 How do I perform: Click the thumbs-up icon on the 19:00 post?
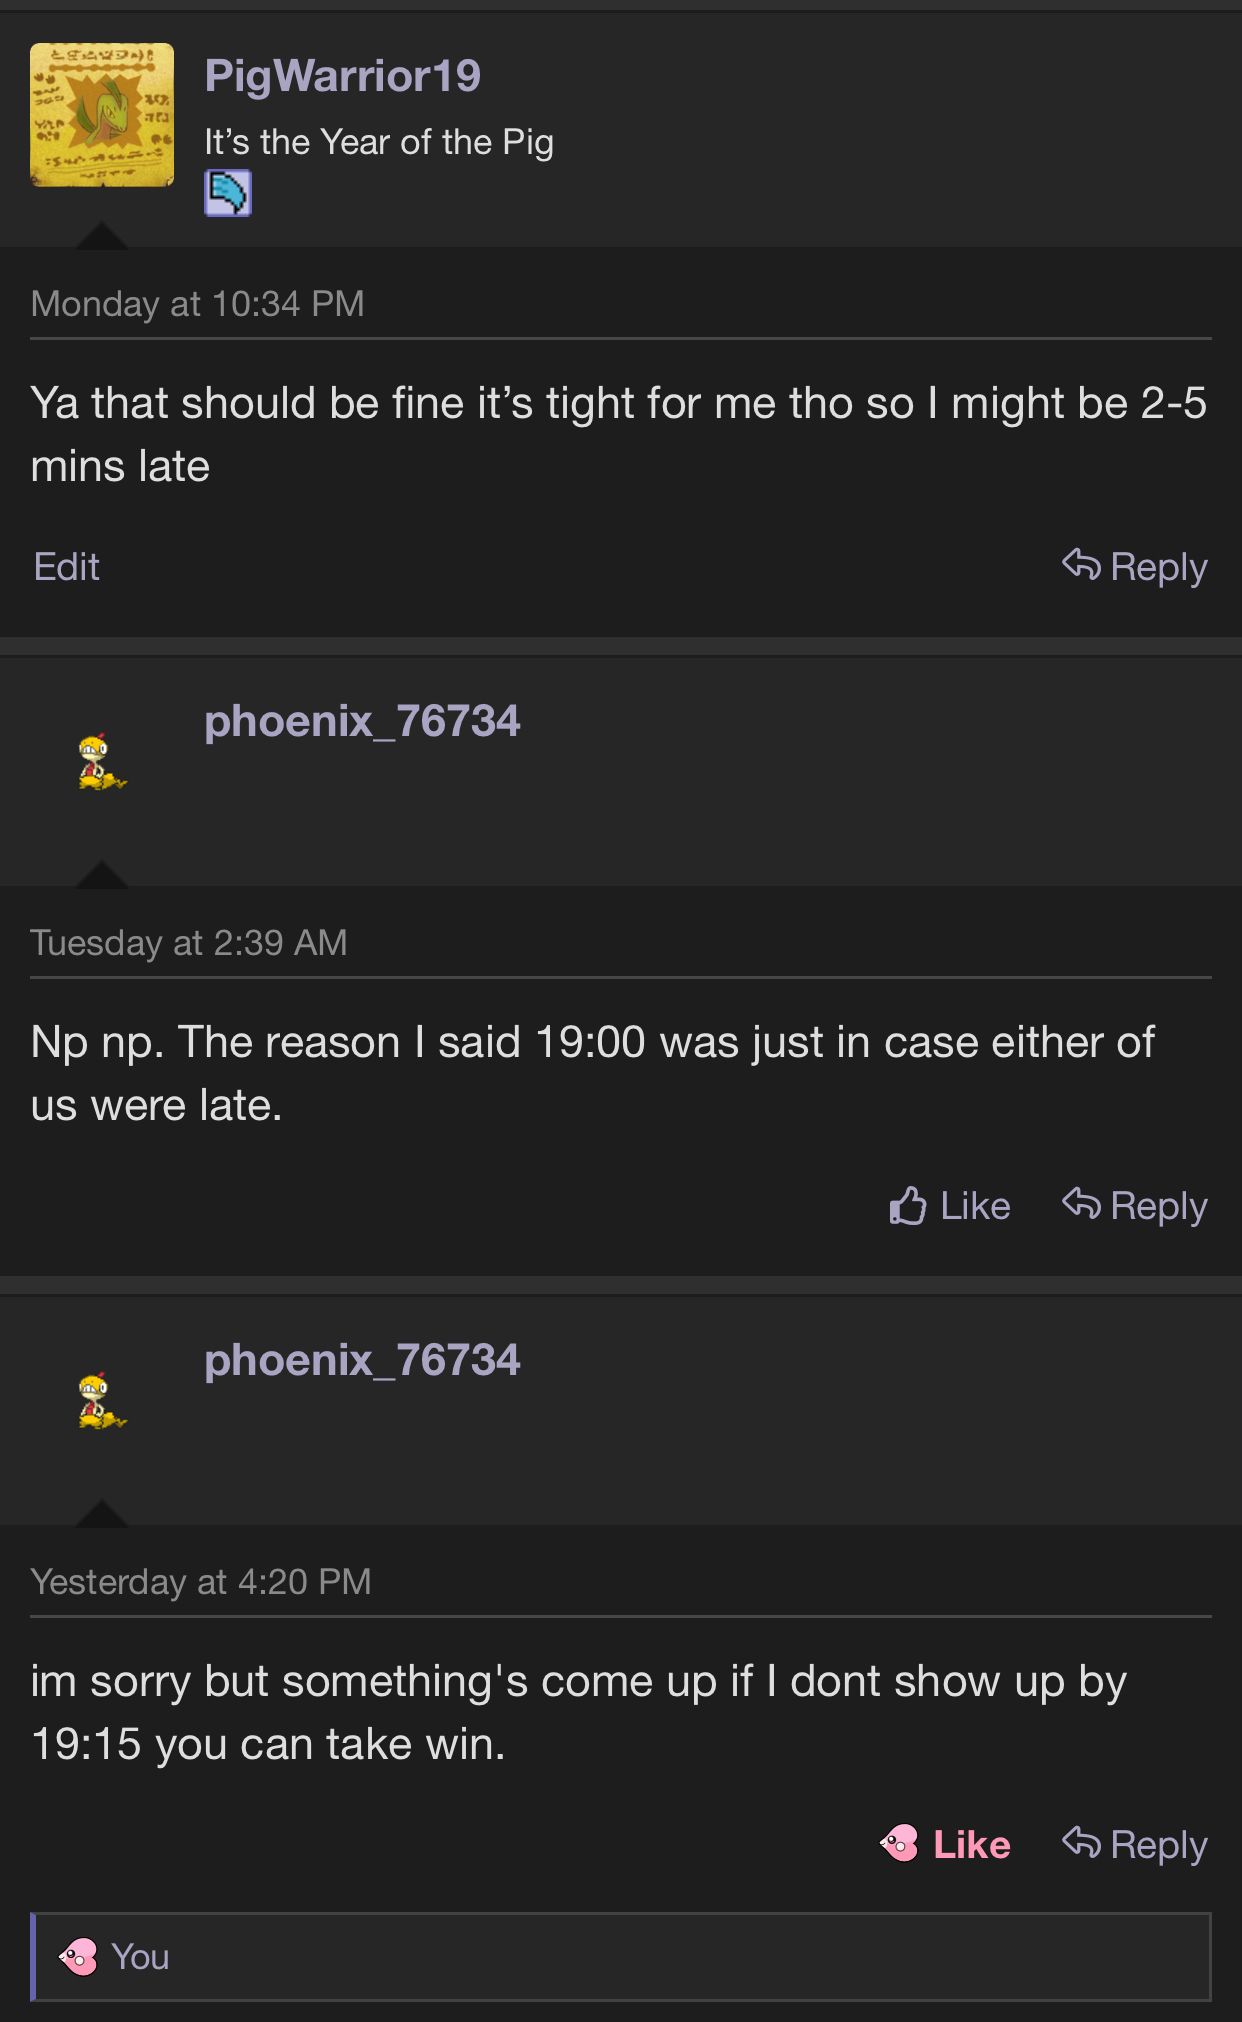(908, 1206)
